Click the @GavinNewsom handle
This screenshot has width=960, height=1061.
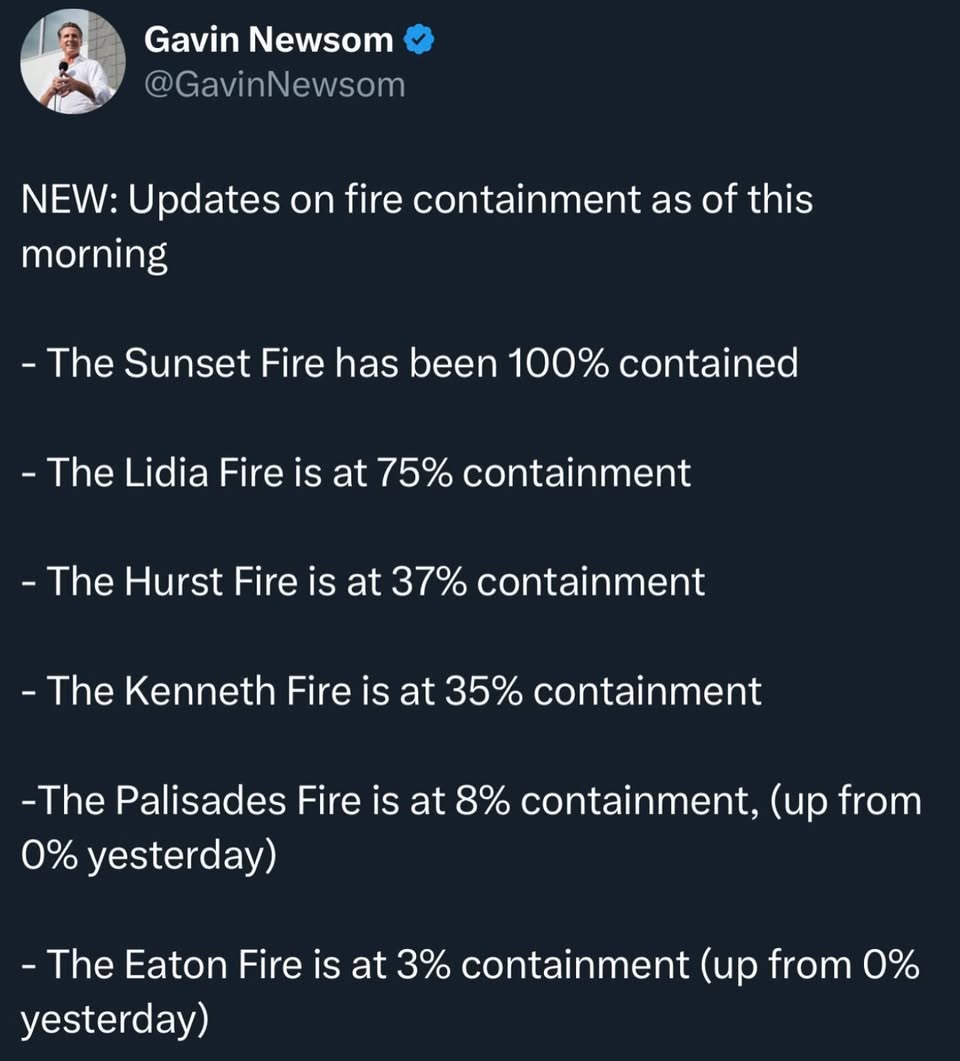[275, 85]
